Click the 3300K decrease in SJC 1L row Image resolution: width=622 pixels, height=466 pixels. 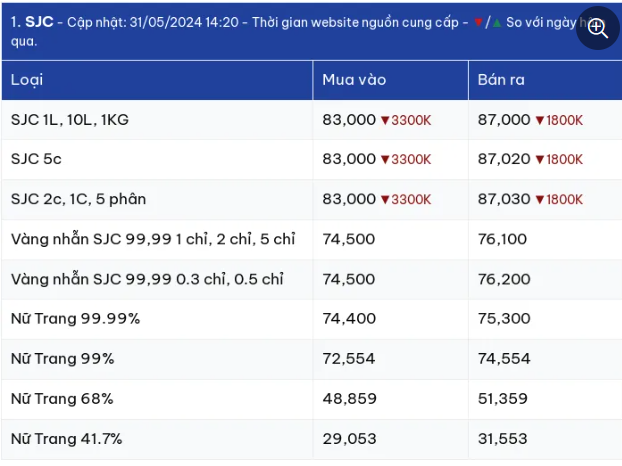point(406,121)
